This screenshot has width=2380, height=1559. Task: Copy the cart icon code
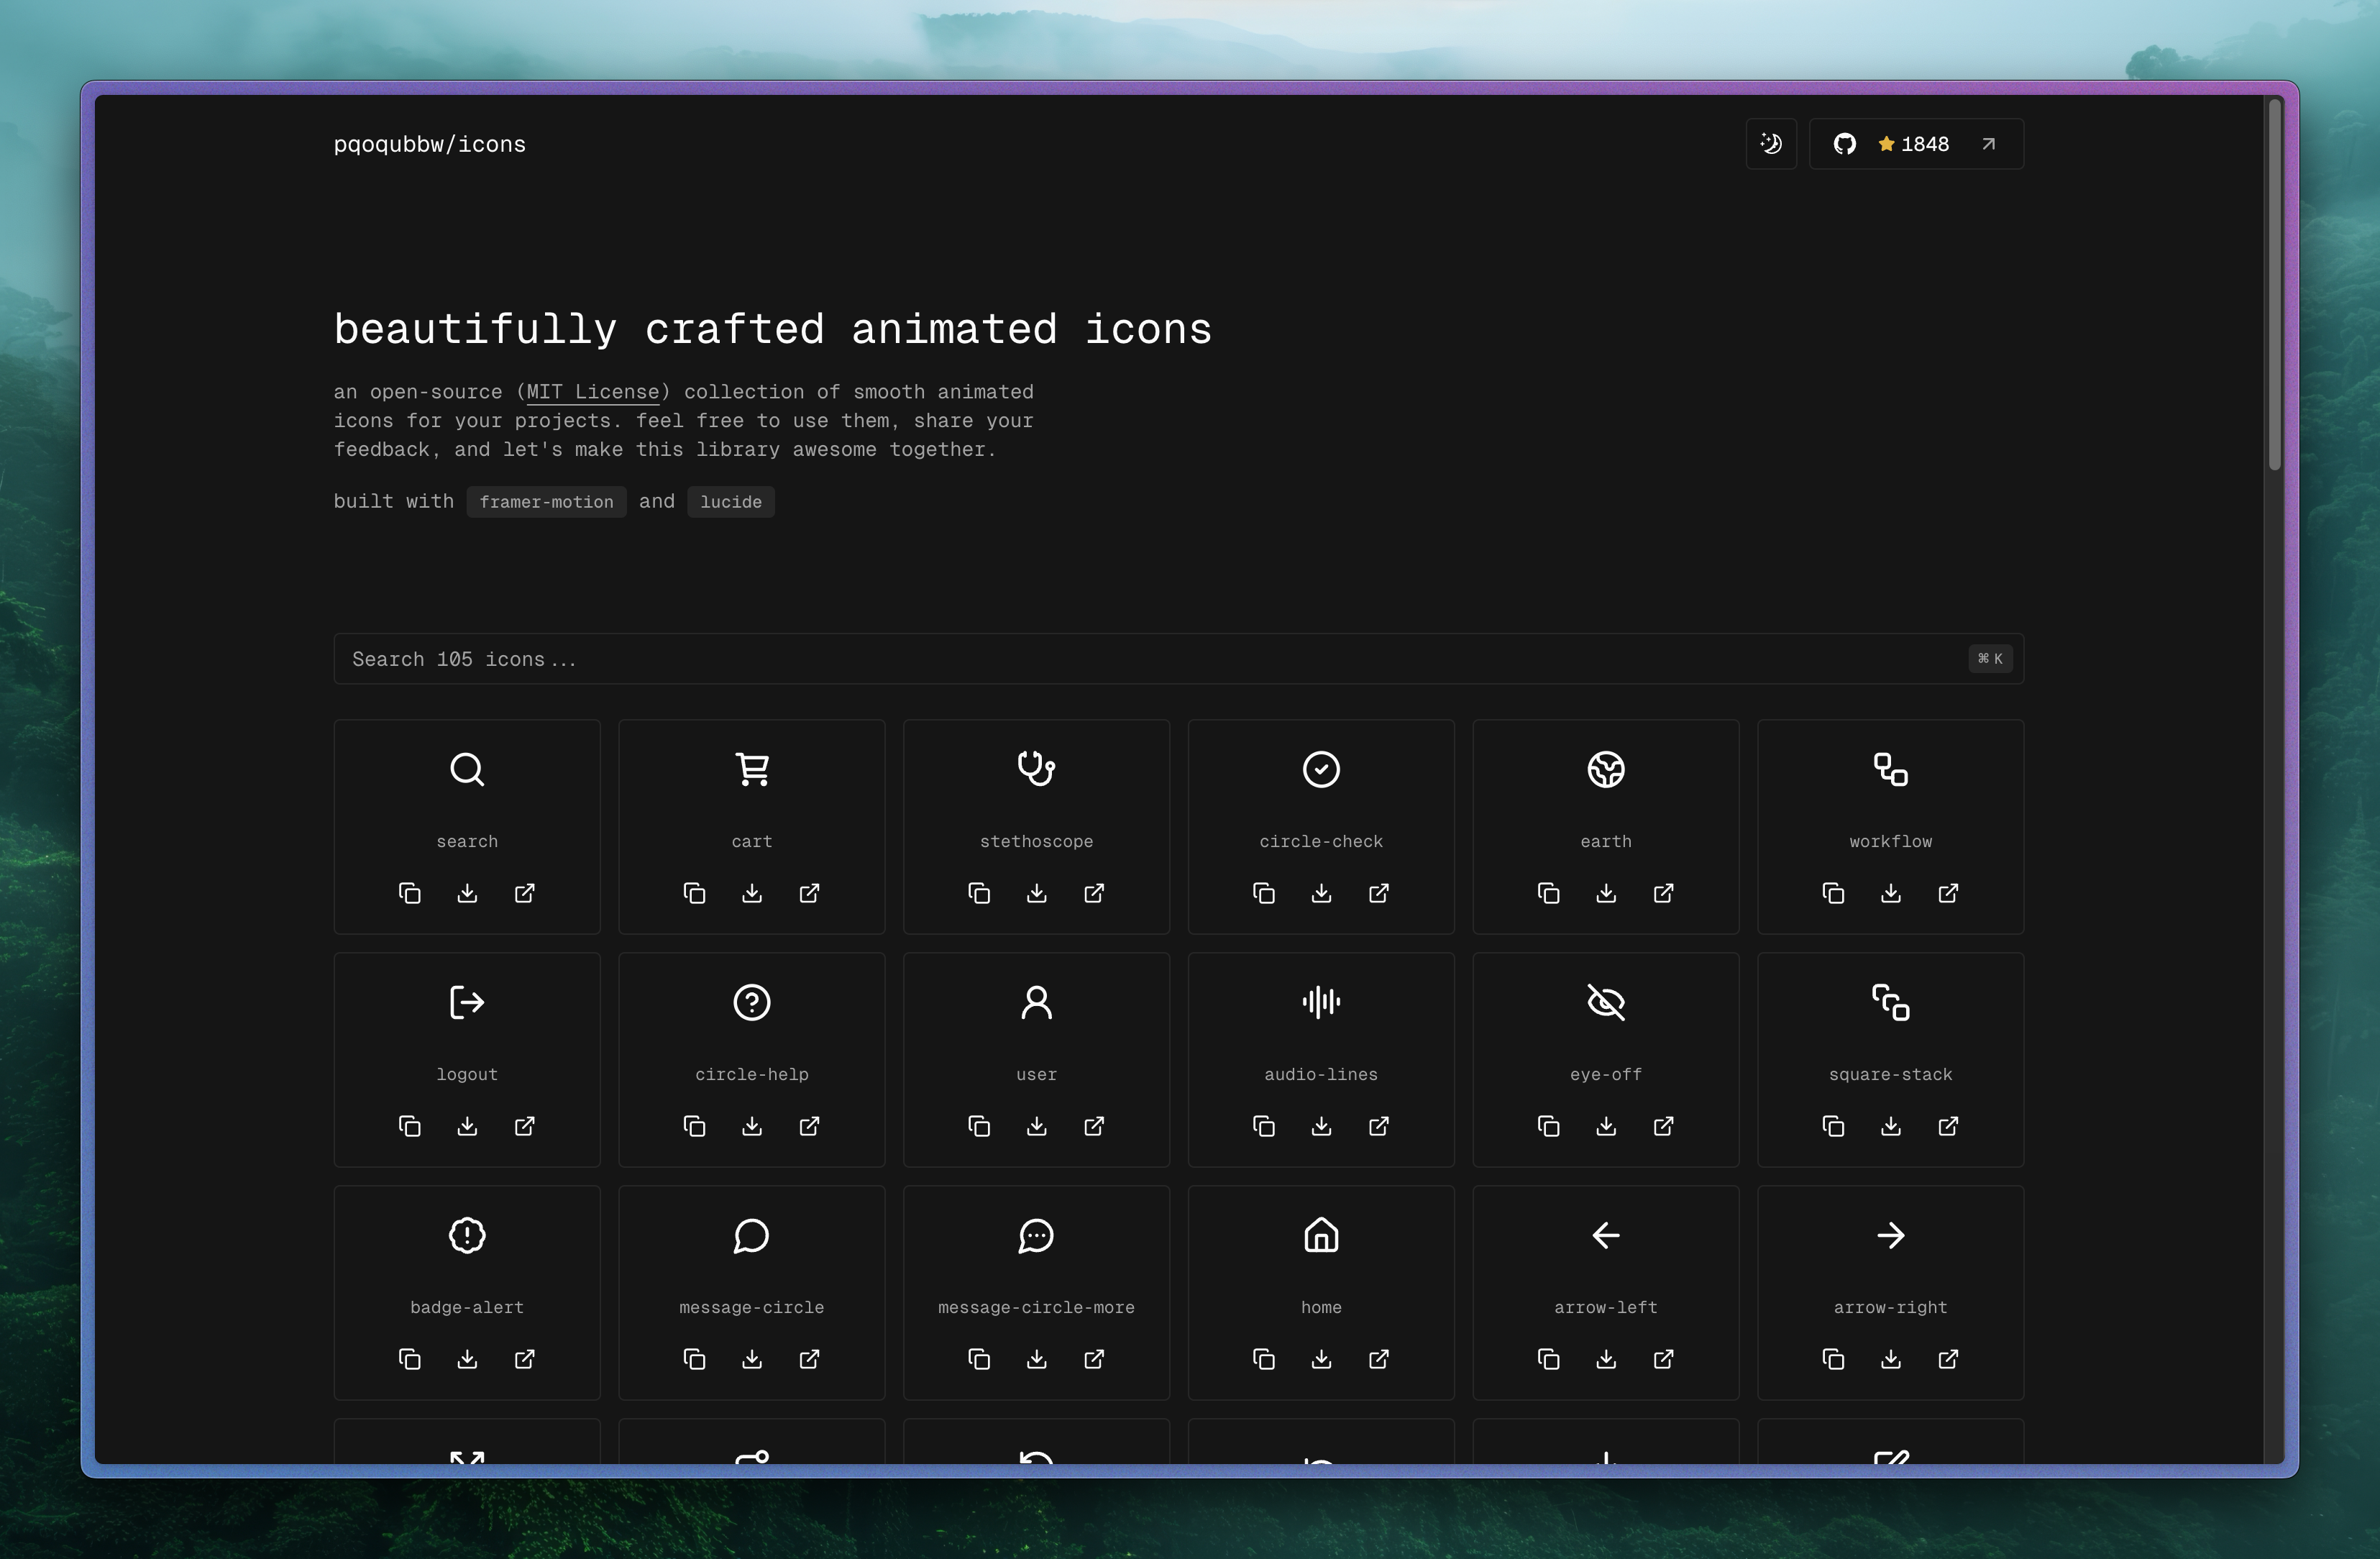[694, 893]
